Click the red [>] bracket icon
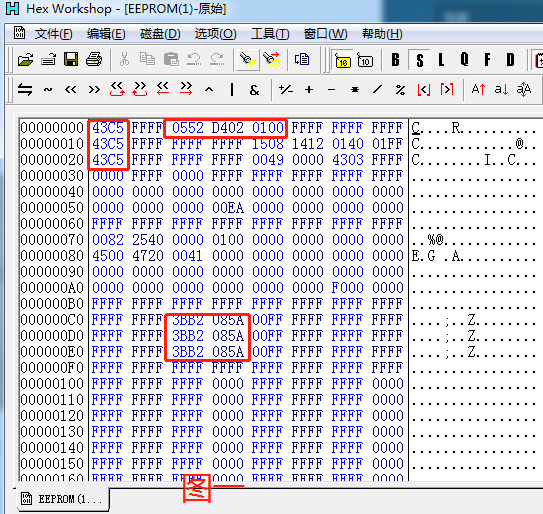The image size is (543, 514). [x=447, y=90]
